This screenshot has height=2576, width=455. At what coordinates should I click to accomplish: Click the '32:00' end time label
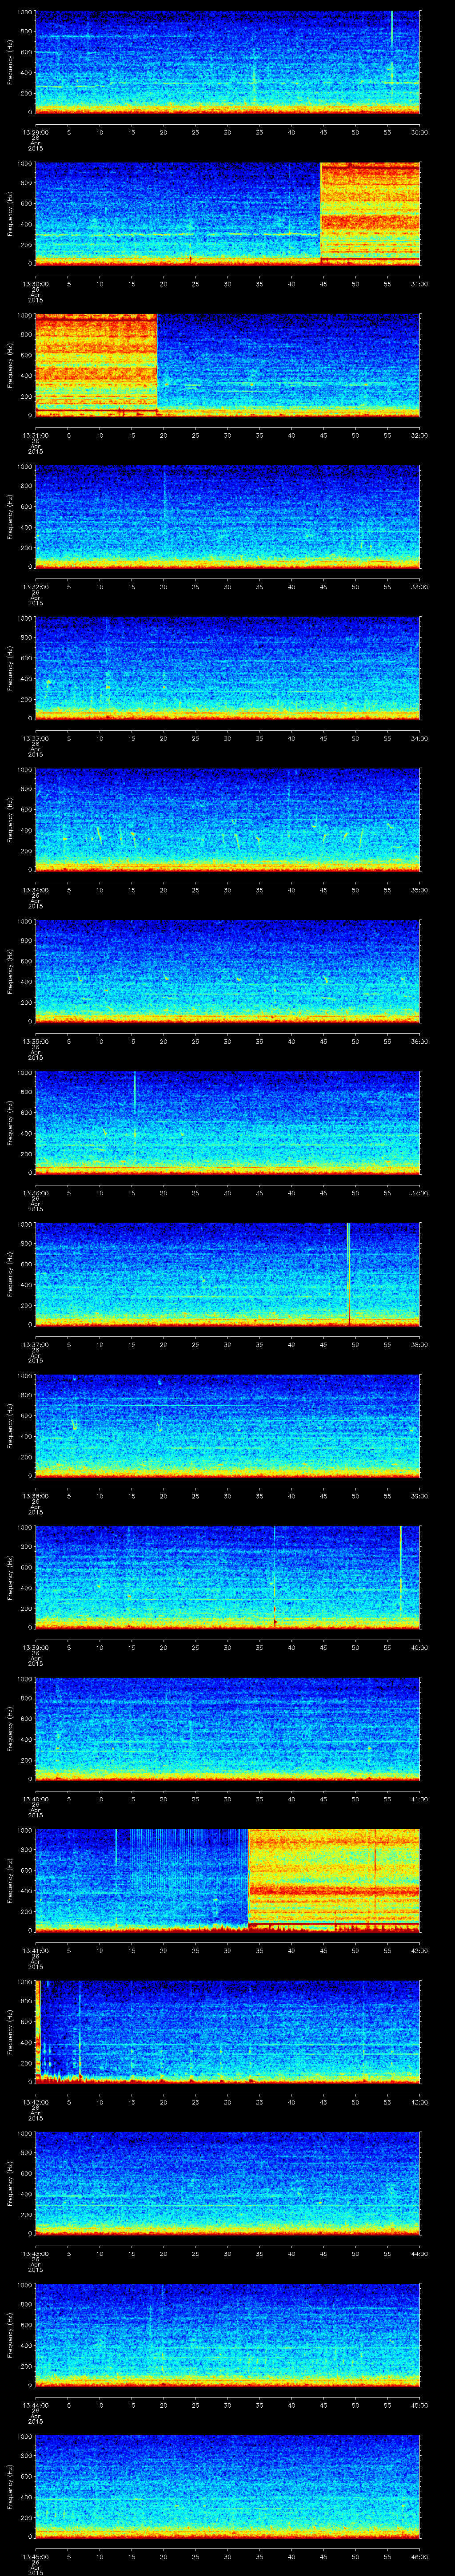419,435
